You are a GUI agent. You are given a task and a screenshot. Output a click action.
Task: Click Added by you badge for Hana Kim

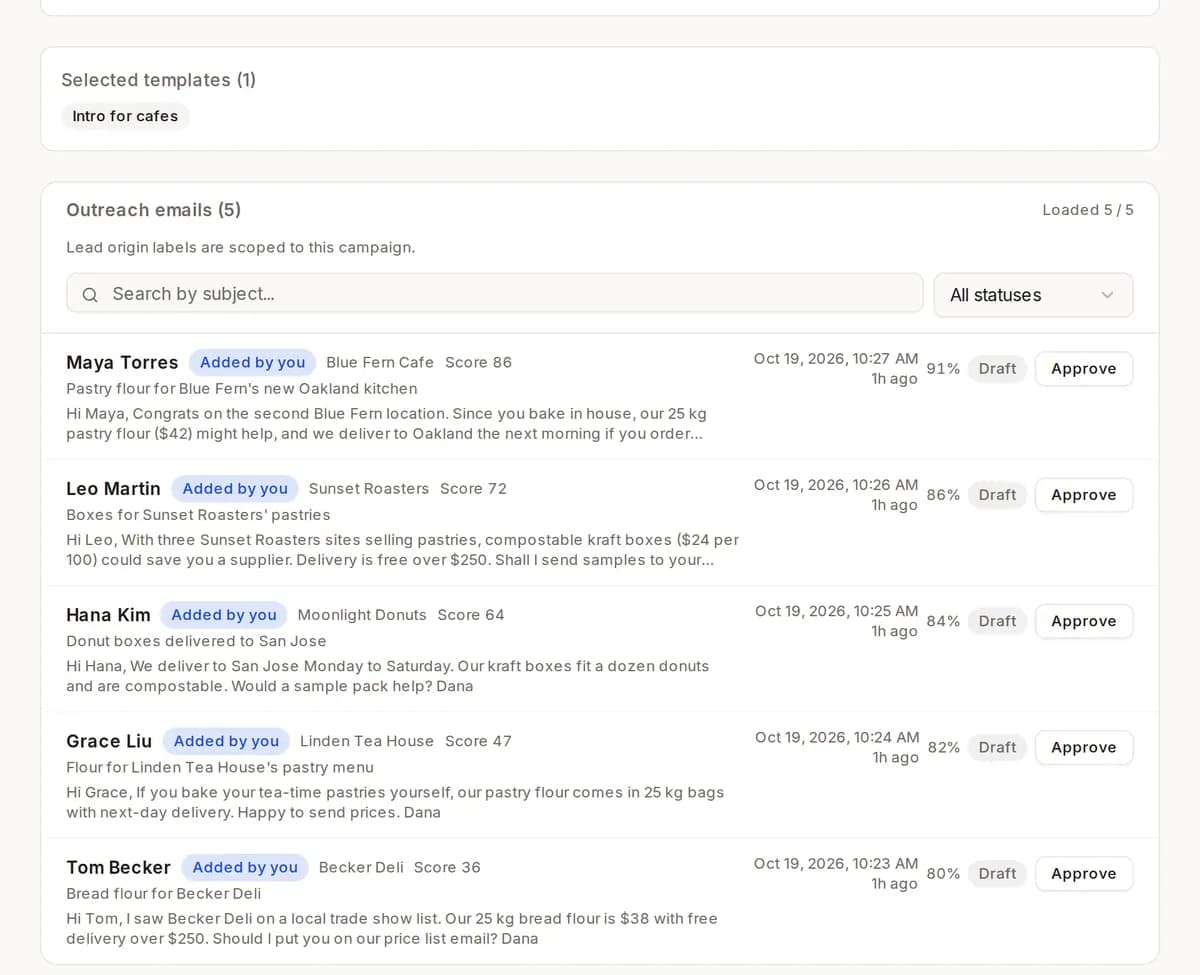224,614
